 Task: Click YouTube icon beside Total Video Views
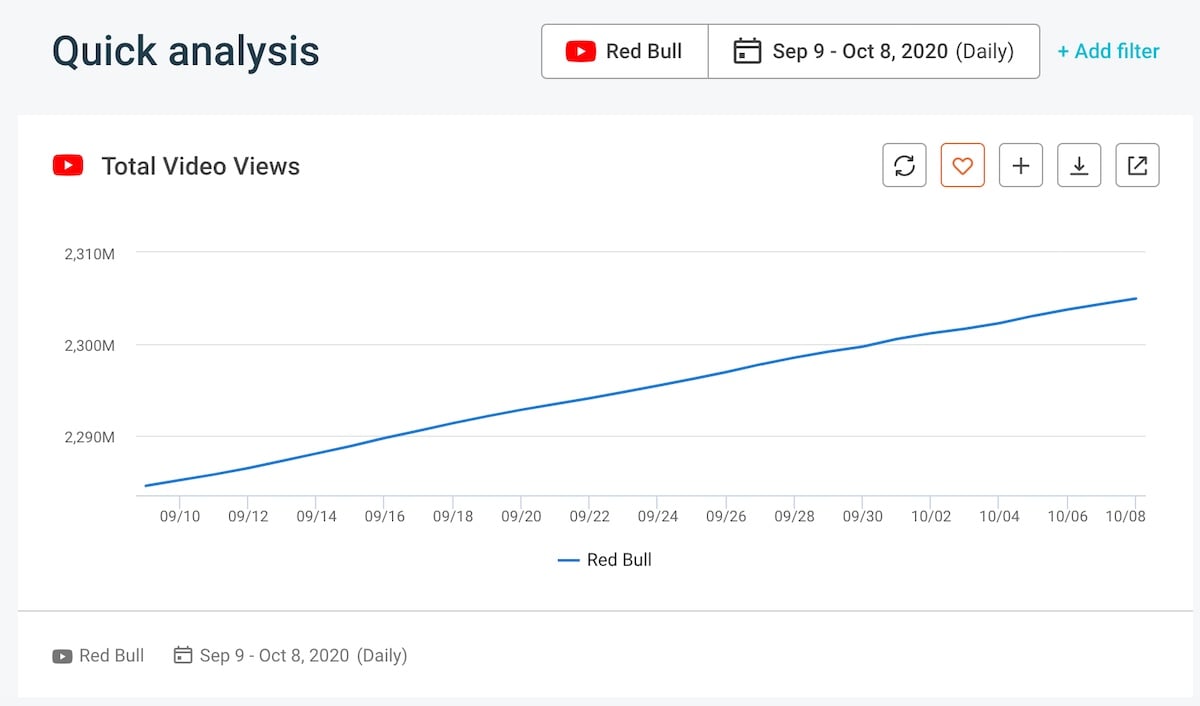tap(68, 166)
